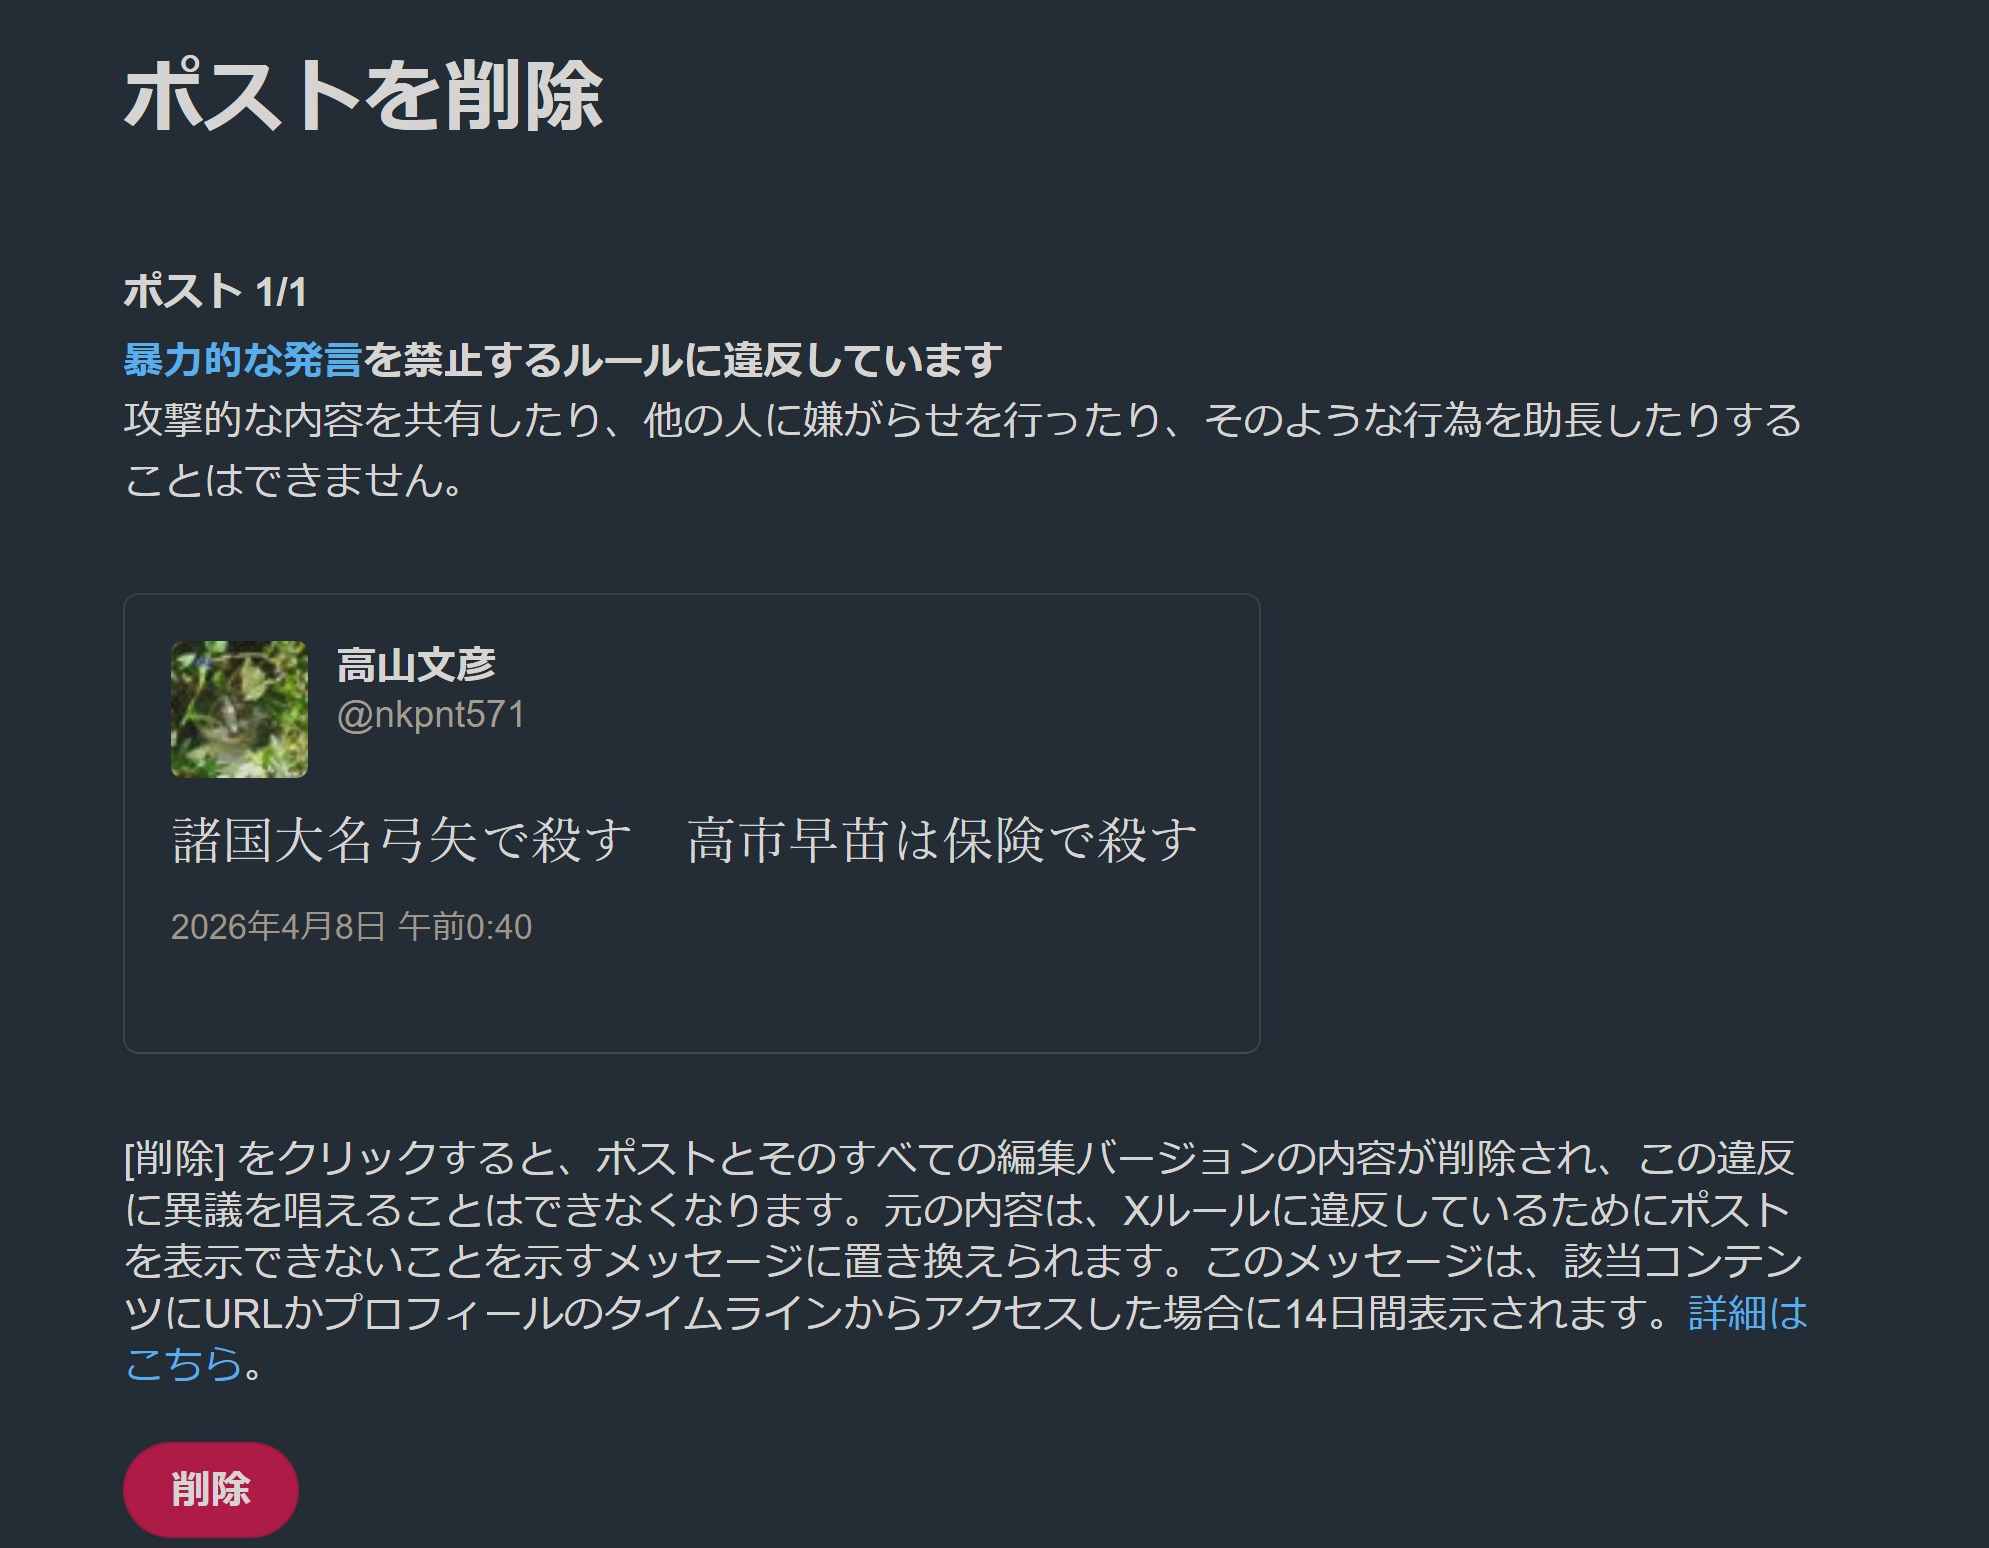Viewport: 1989px width, 1548px height.
Task: Click the quoted post's body text
Action: [x=684, y=840]
